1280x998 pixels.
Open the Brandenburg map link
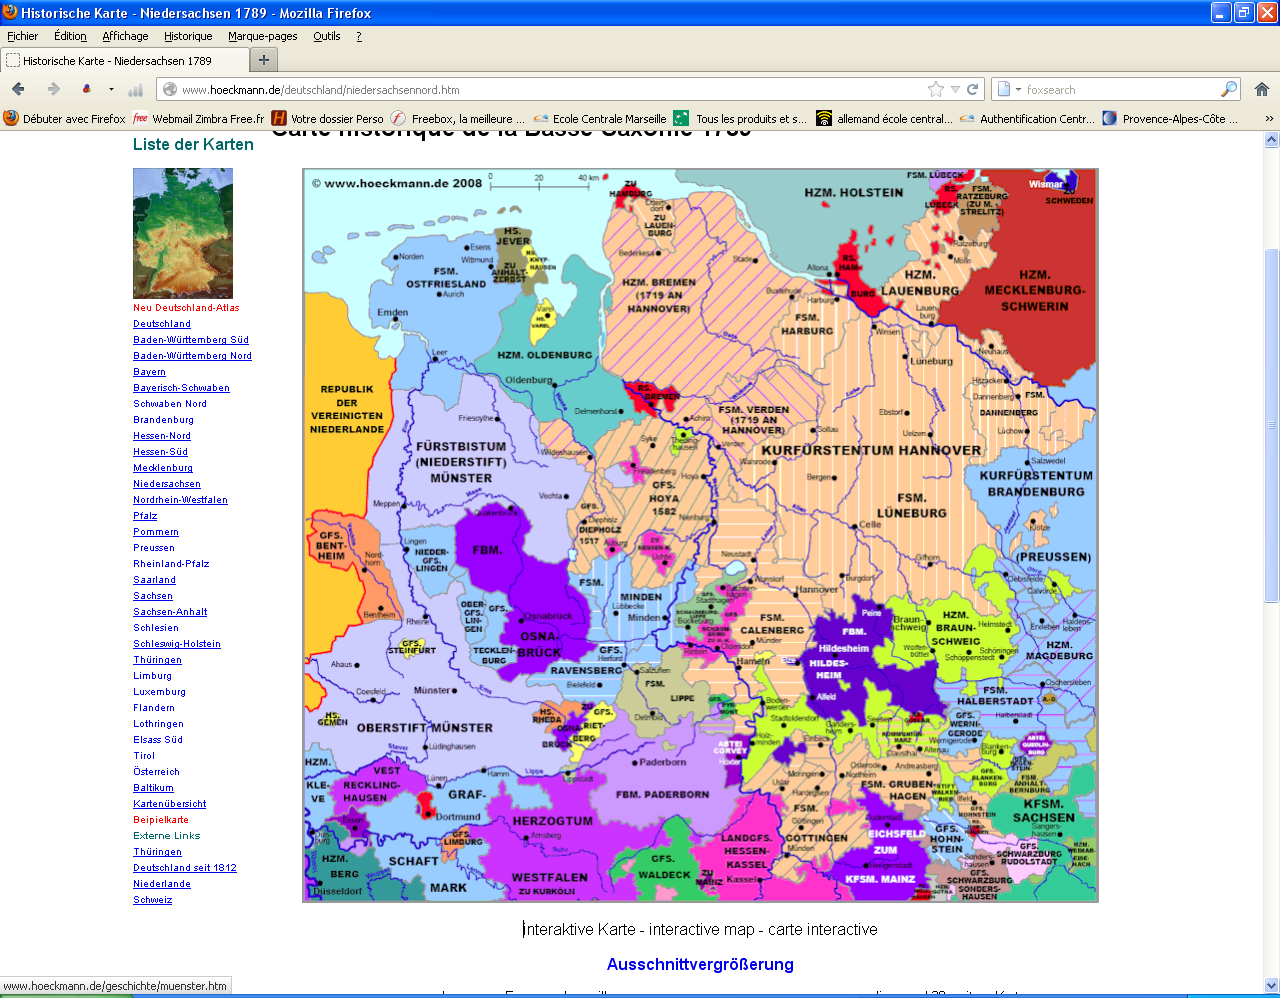(163, 420)
